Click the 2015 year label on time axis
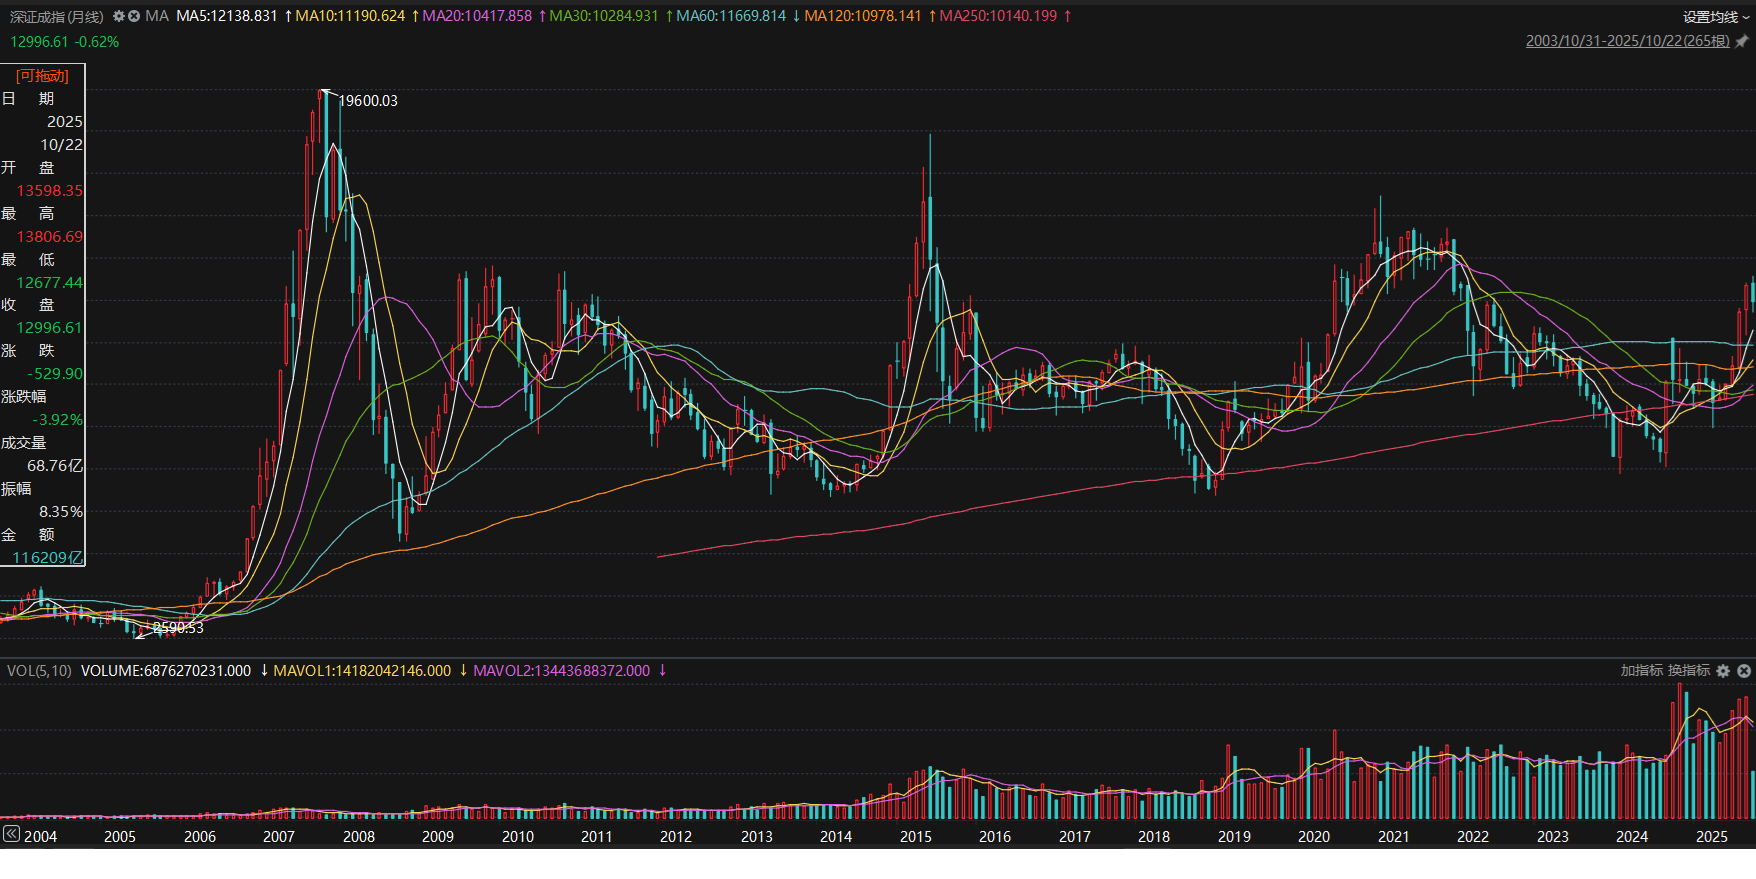Screen dimensions: 1756x879 coord(915,837)
